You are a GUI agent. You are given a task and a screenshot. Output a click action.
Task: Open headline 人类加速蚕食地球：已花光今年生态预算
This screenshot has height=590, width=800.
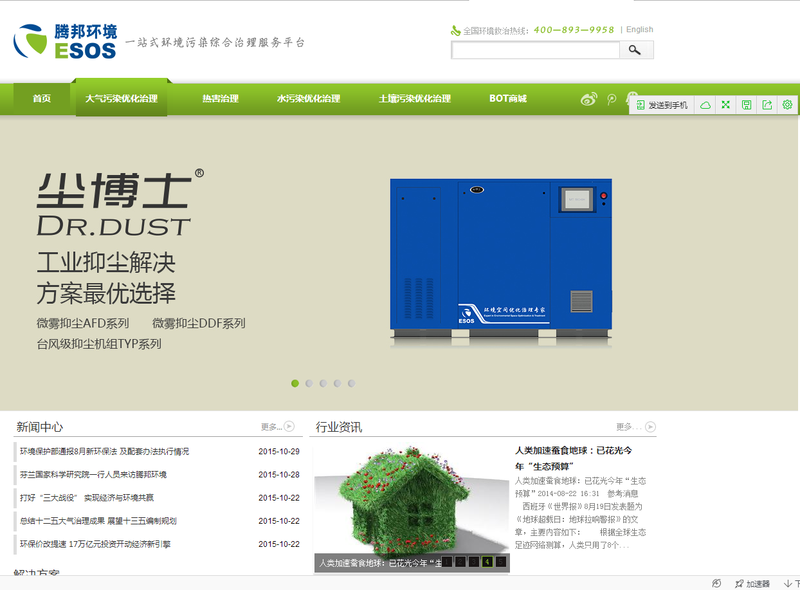573,458
